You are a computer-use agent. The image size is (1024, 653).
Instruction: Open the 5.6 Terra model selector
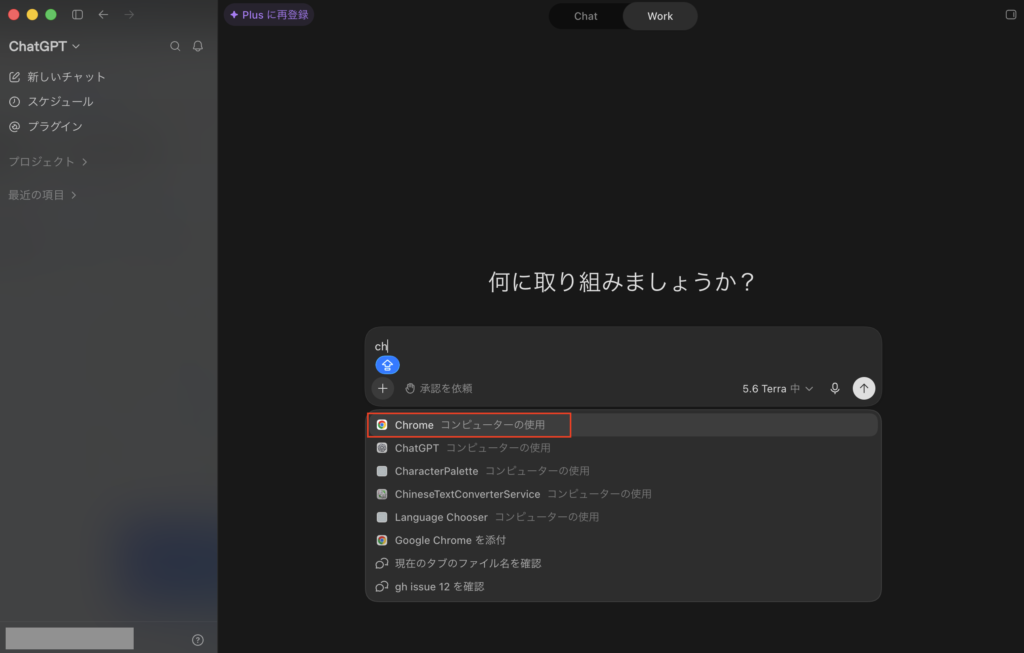pos(778,389)
